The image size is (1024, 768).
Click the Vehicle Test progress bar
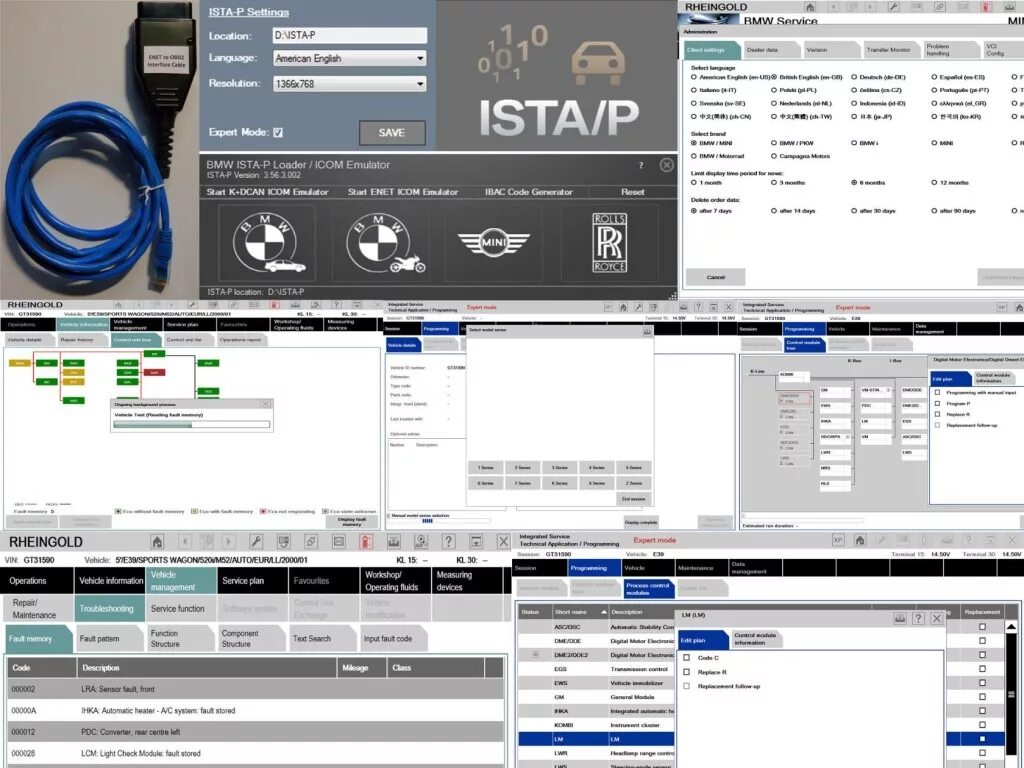pyautogui.click(x=192, y=424)
